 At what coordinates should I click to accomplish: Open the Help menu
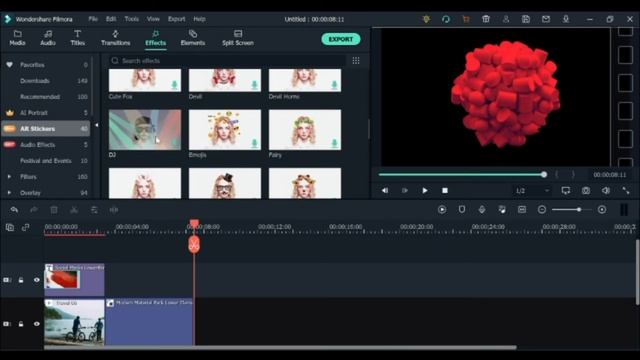coord(199,19)
